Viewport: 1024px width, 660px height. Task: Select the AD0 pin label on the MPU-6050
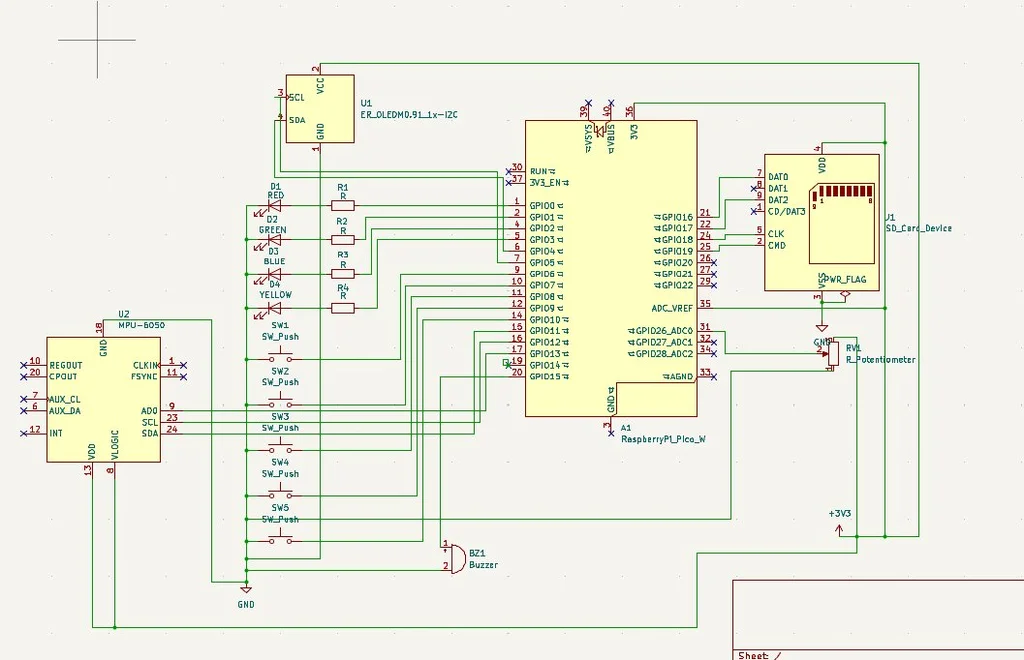click(150, 411)
